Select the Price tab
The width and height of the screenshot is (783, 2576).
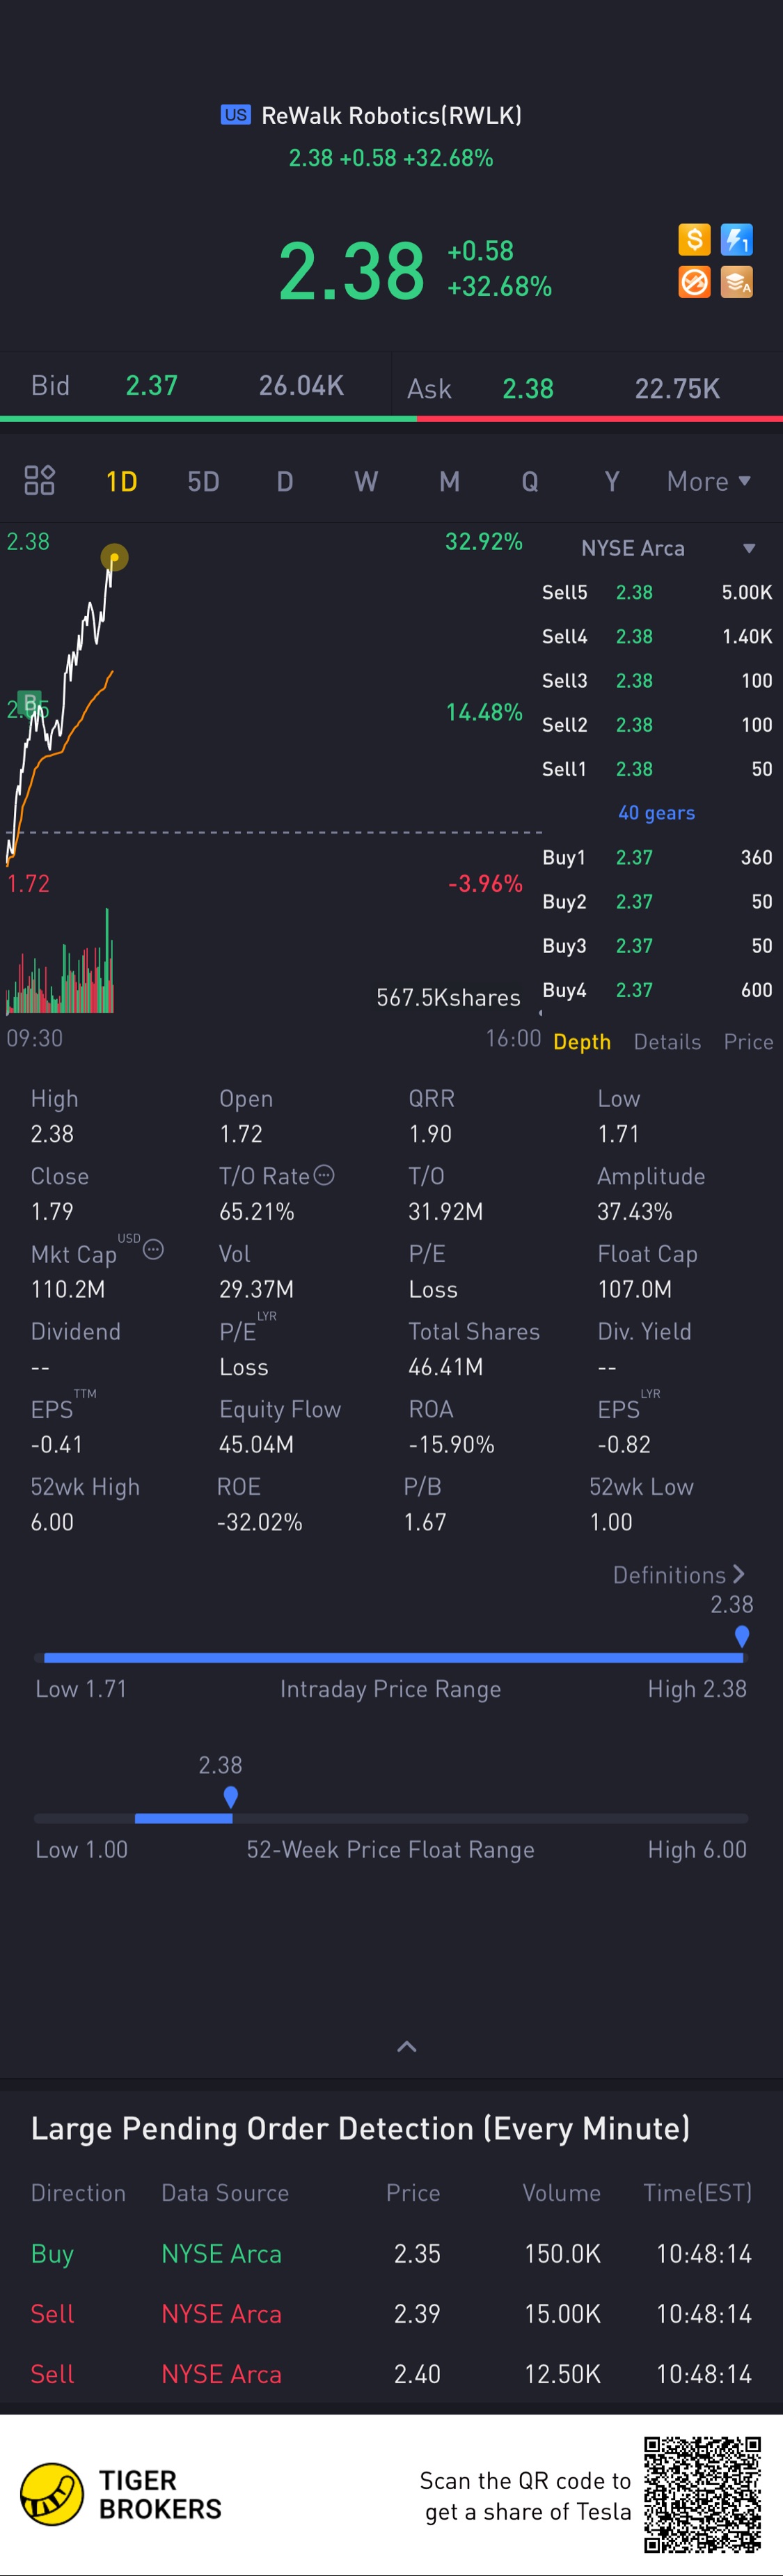click(x=748, y=1042)
